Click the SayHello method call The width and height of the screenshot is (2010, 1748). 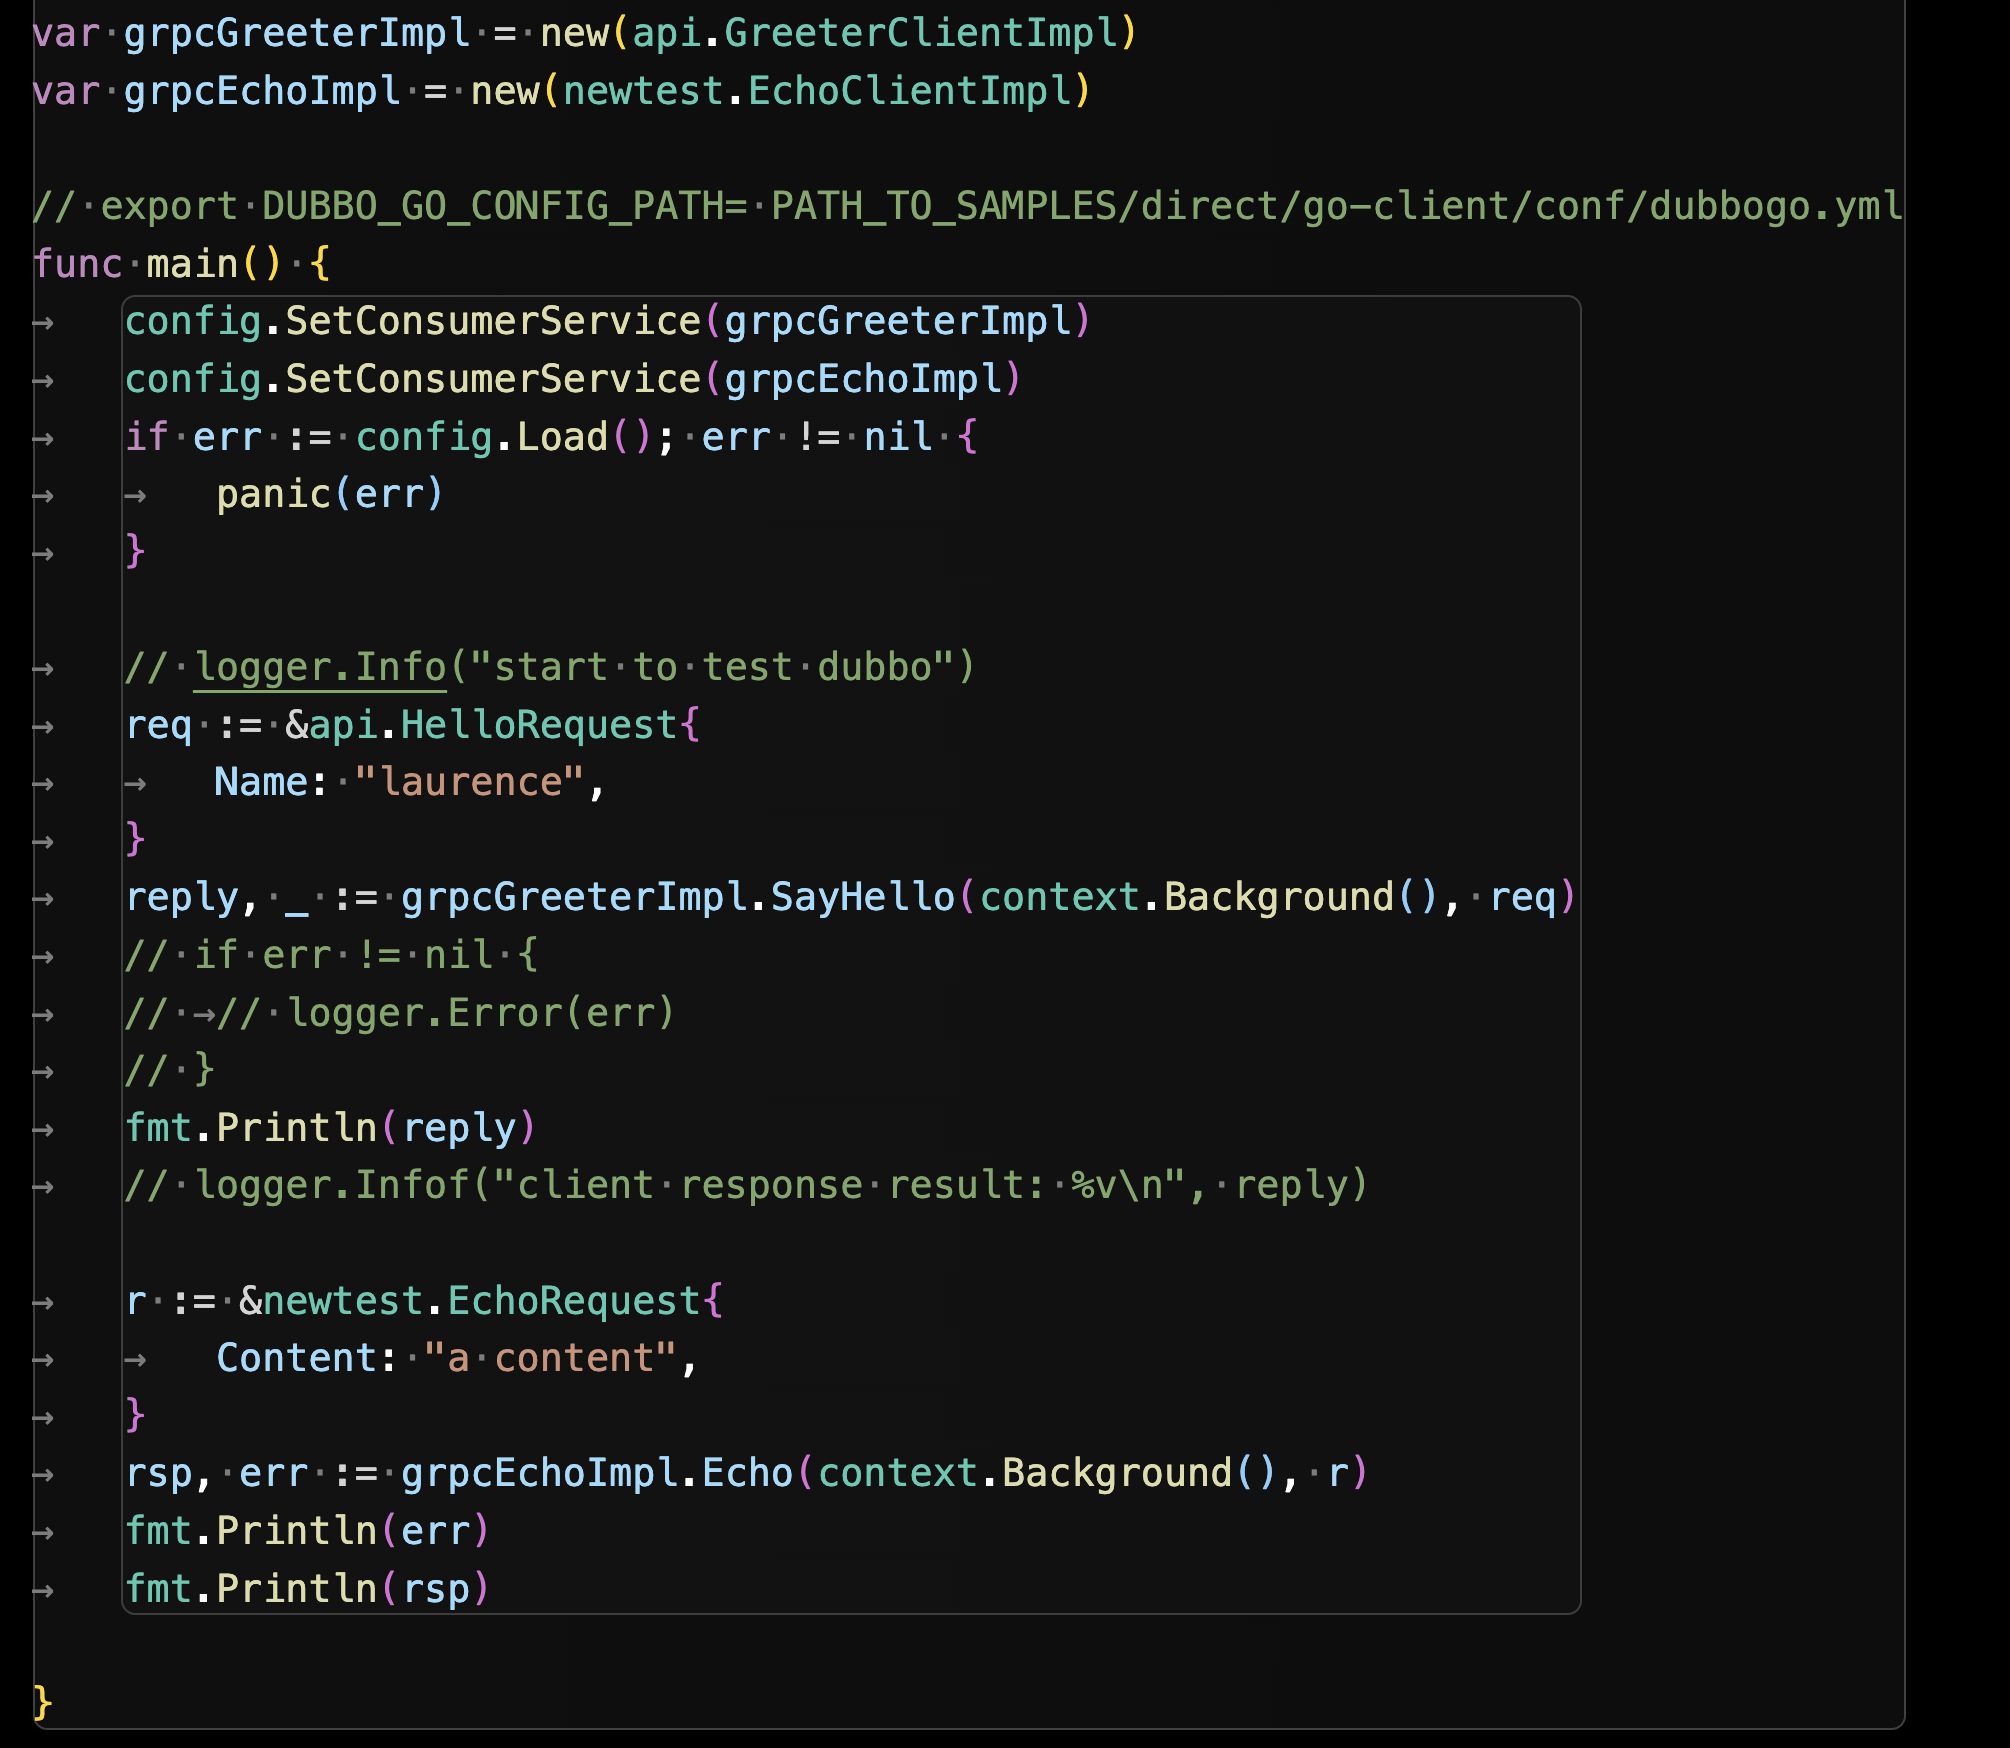pyautogui.click(x=862, y=897)
